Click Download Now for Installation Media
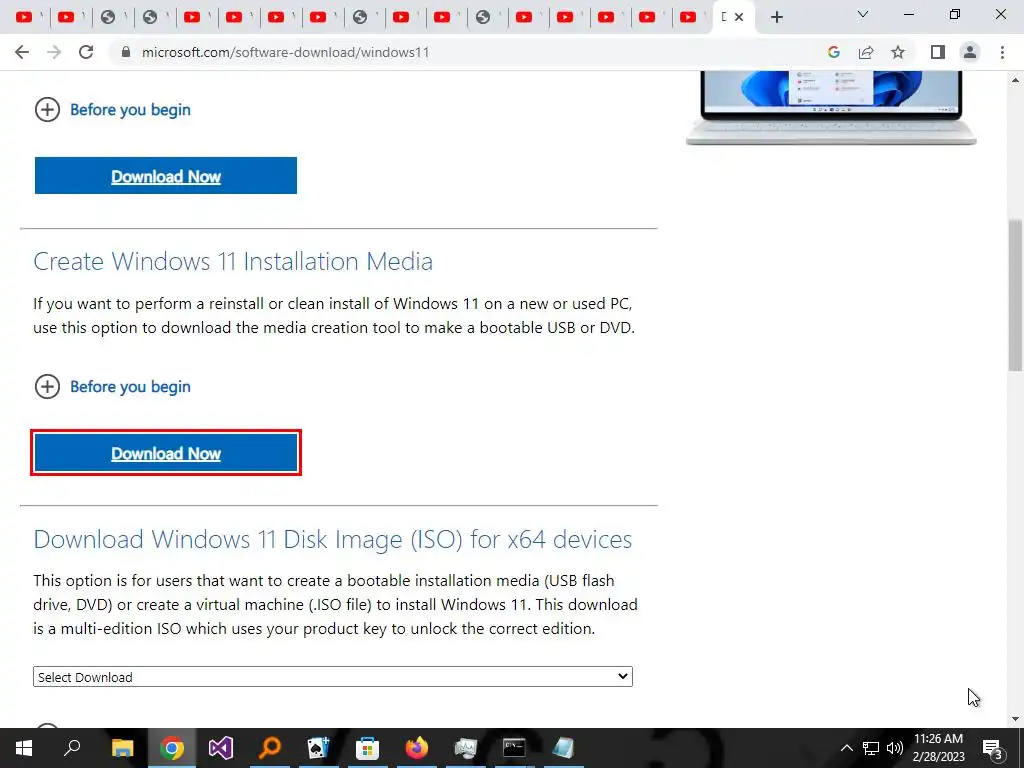Screen dimensions: 1024x768 point(166,453)
